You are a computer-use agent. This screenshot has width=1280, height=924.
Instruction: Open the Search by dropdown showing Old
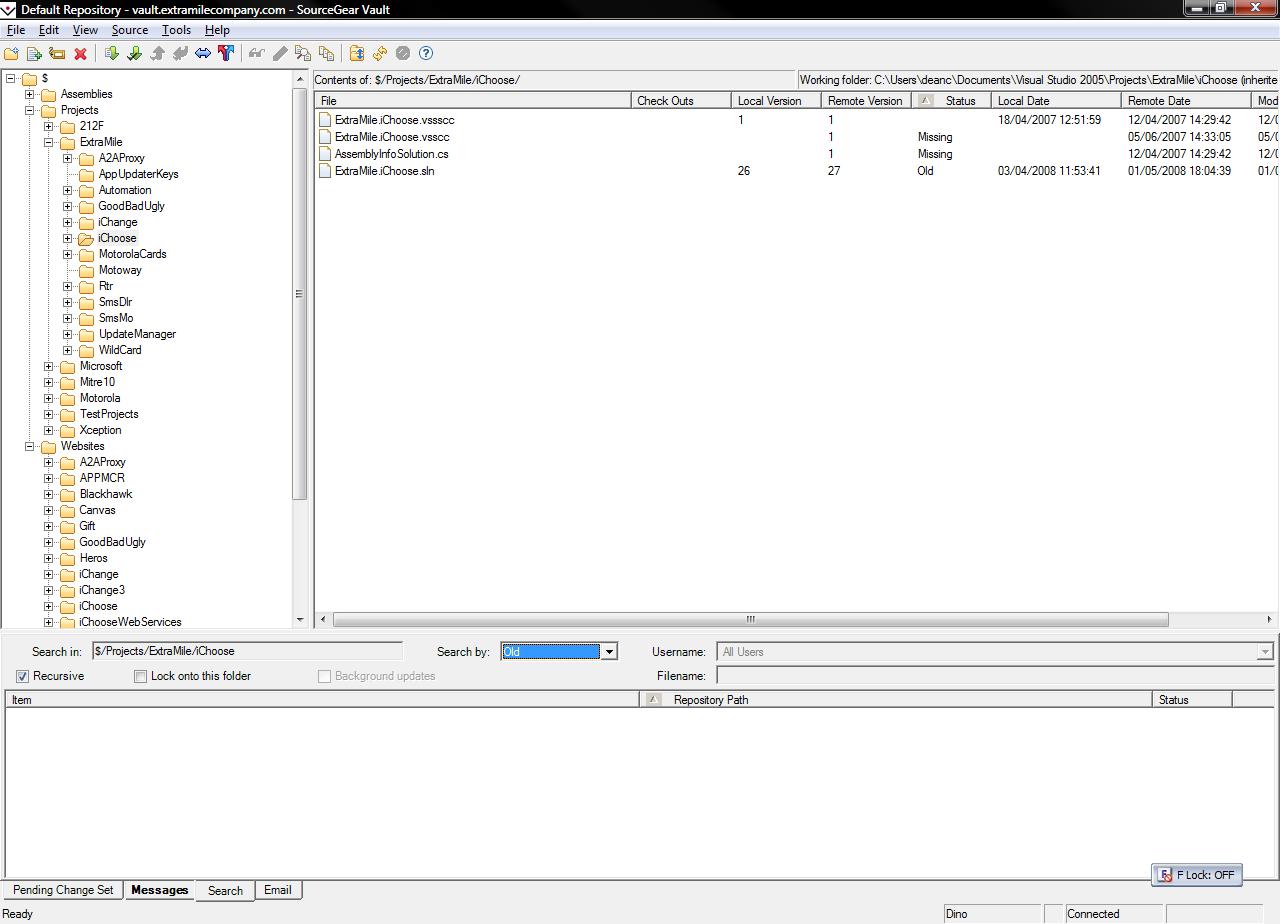tap(609, 652)
